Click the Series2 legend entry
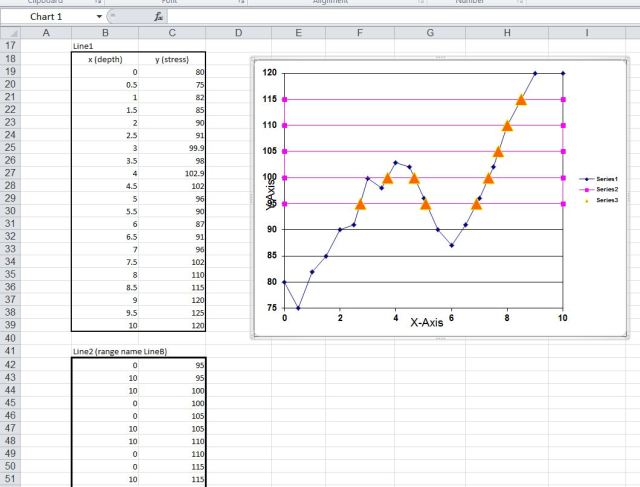Screen dimensions: 640x487 pos(607,189)
